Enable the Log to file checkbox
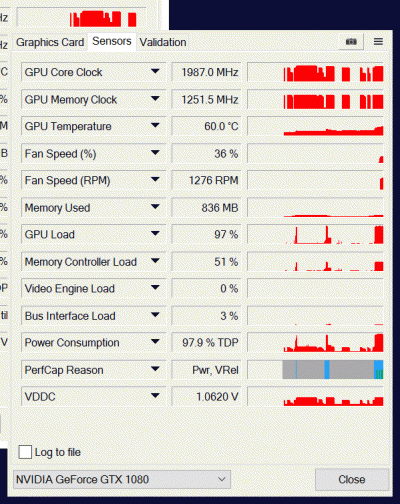This screenshot has height=504, width=400. point(25,452)
